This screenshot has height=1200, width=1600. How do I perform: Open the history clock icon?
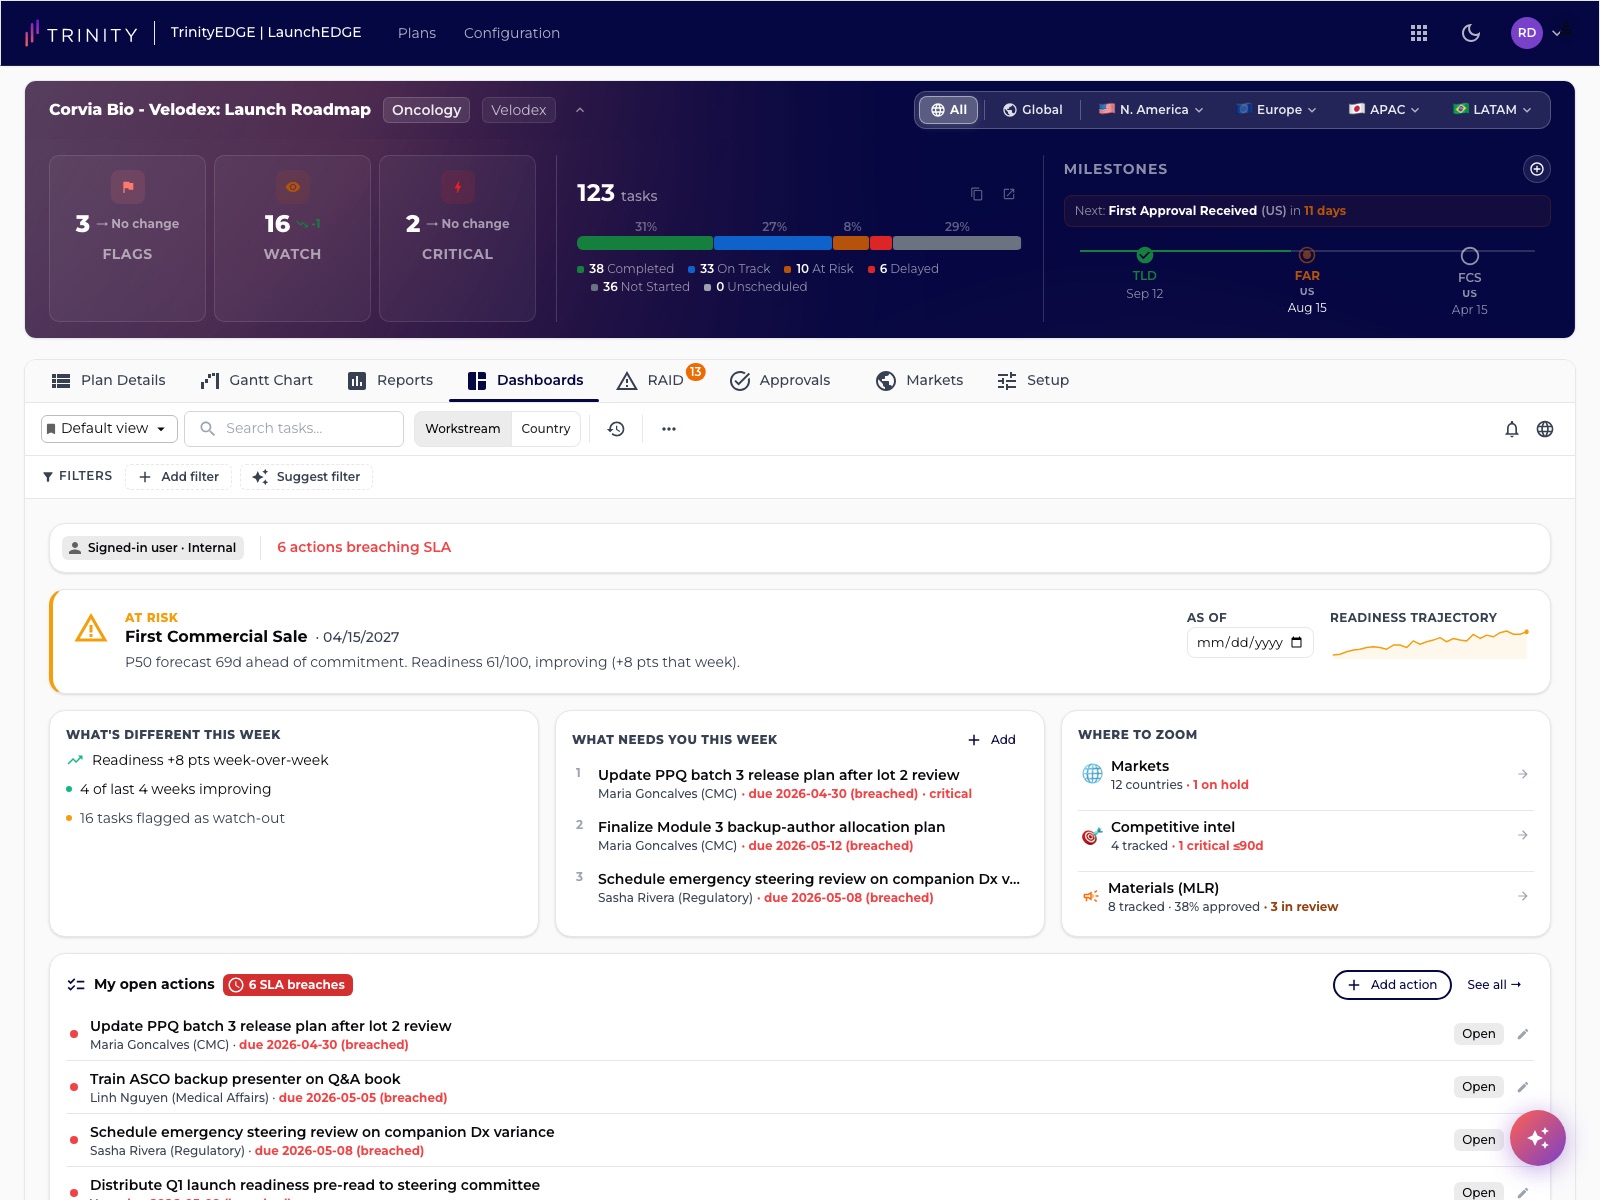point(616,429)
